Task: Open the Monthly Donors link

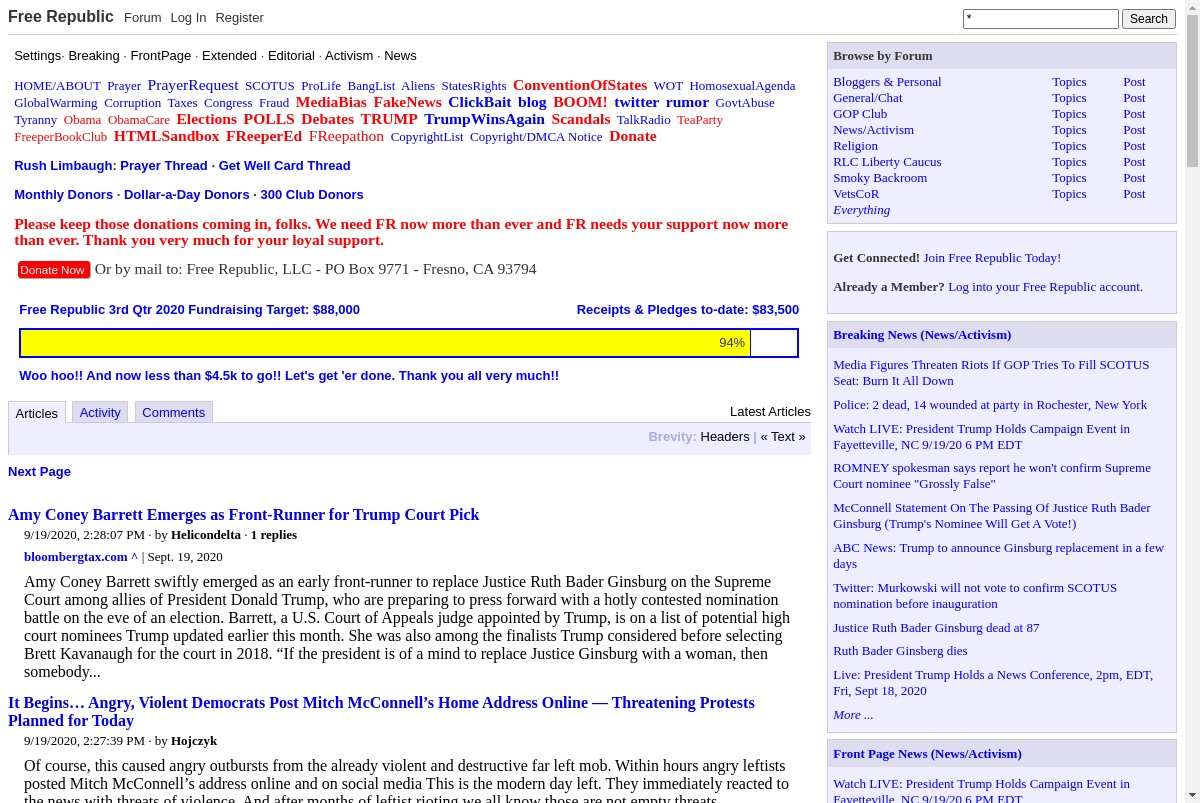Action: point(63,195)
